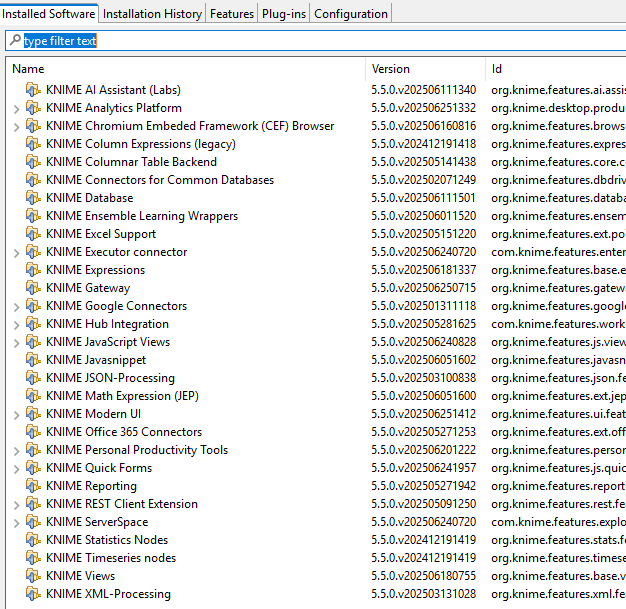Switch to the Plug-ins tab
This screenshot has height=609, width=626.
coord(284,14)
